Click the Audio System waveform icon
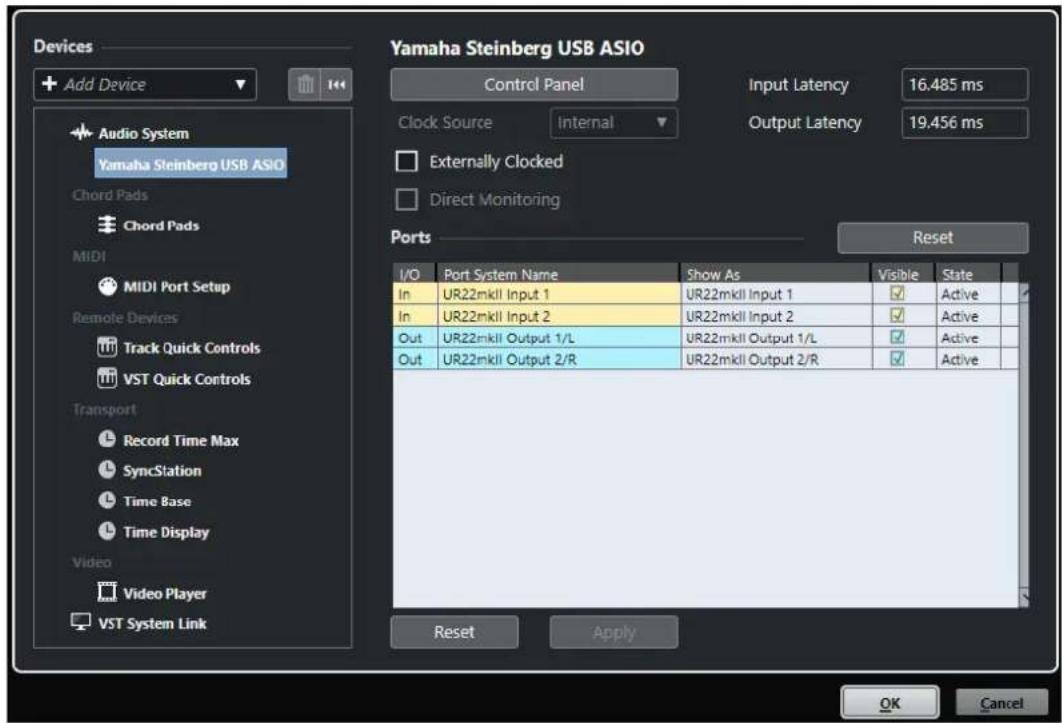 pos(81,133)
